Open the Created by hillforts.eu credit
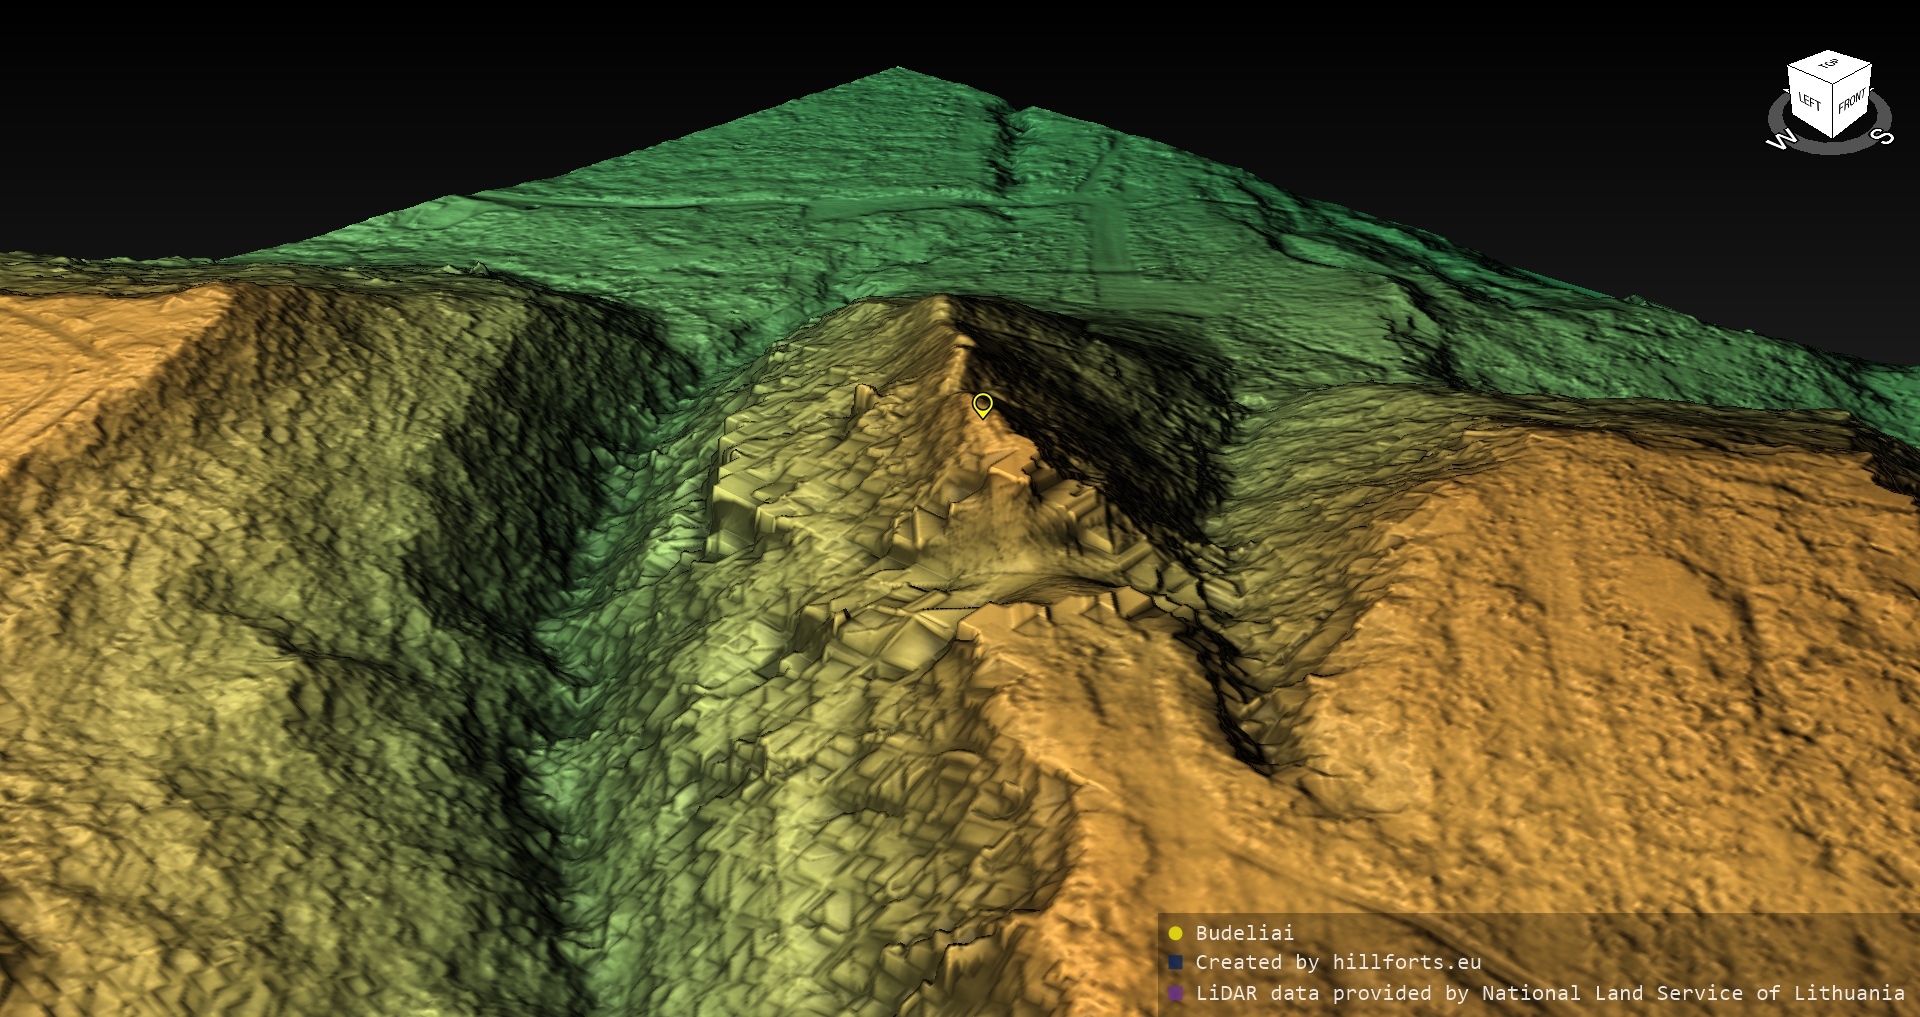This screenshot has width=1920, height=1017. [1337, 962]
